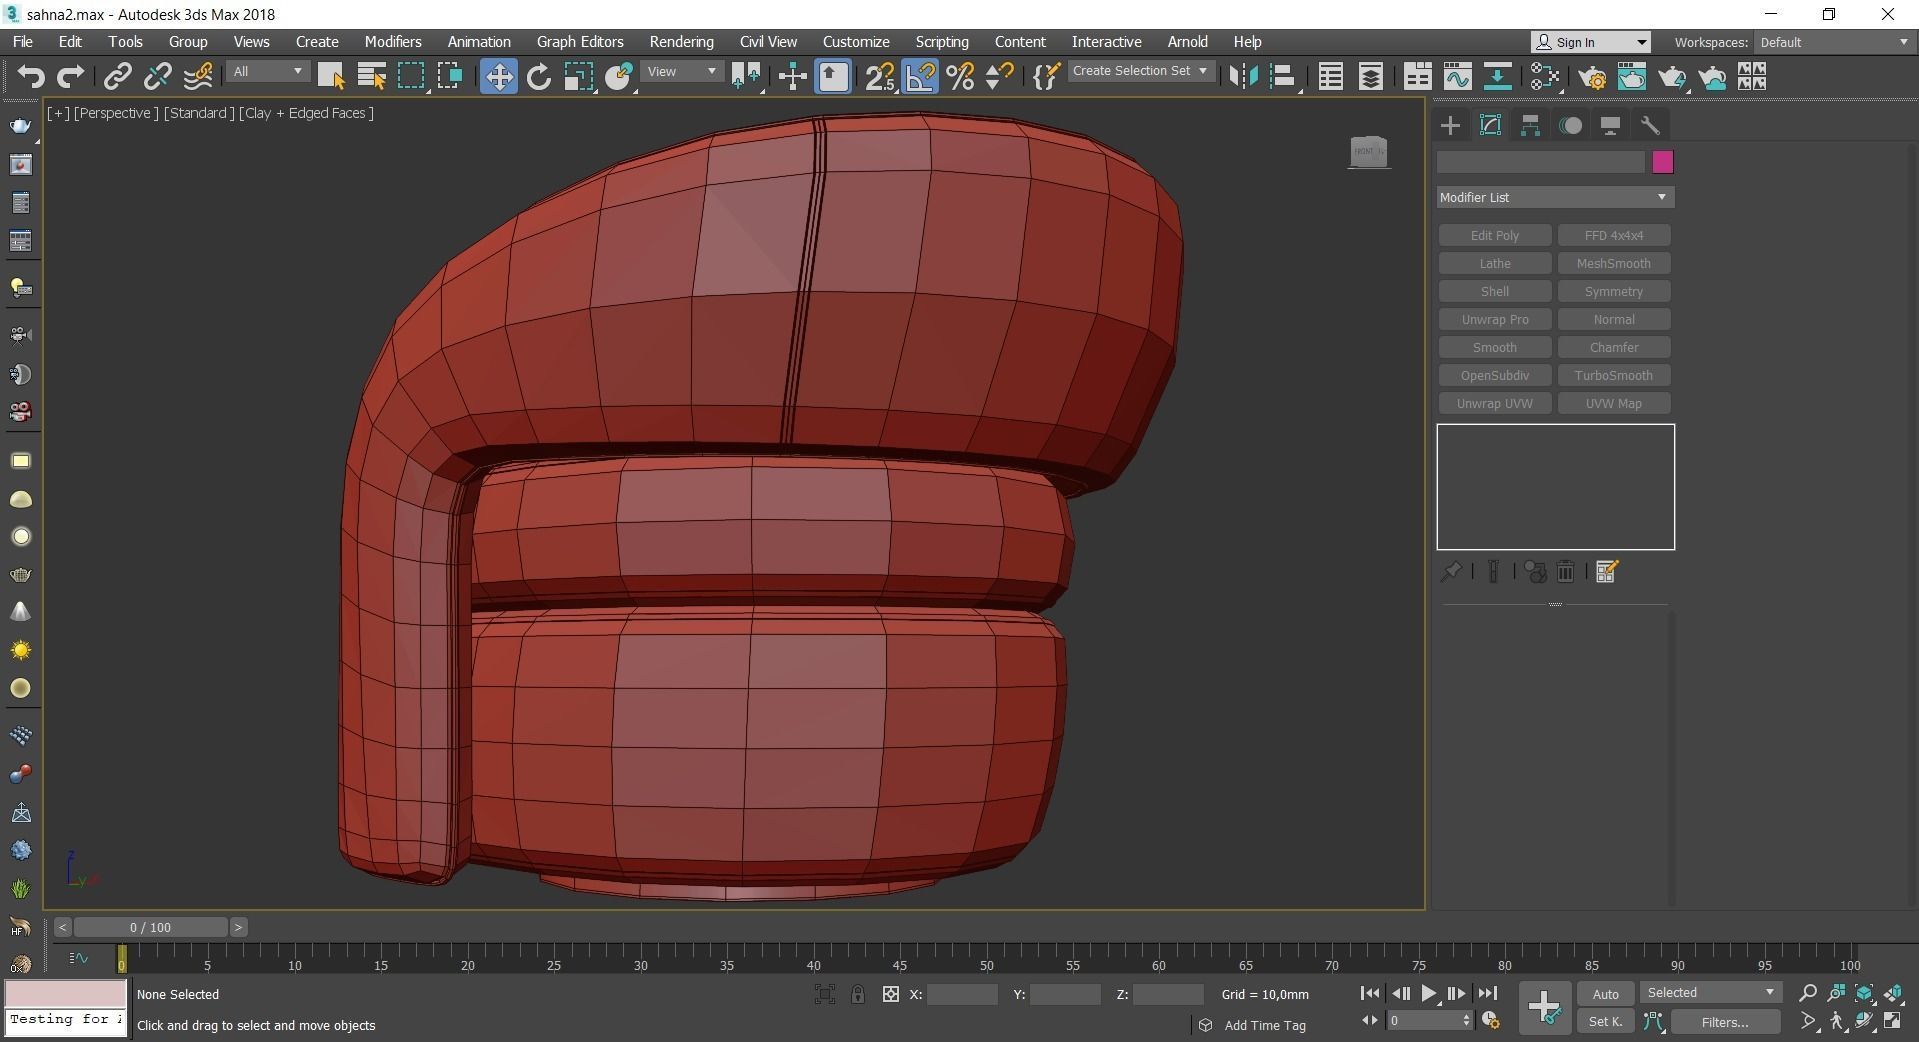Image resolution: width=1919 pixels, height=1042 pixels.
Task: Toggle Percent Snap button
Action: point(960,77)
